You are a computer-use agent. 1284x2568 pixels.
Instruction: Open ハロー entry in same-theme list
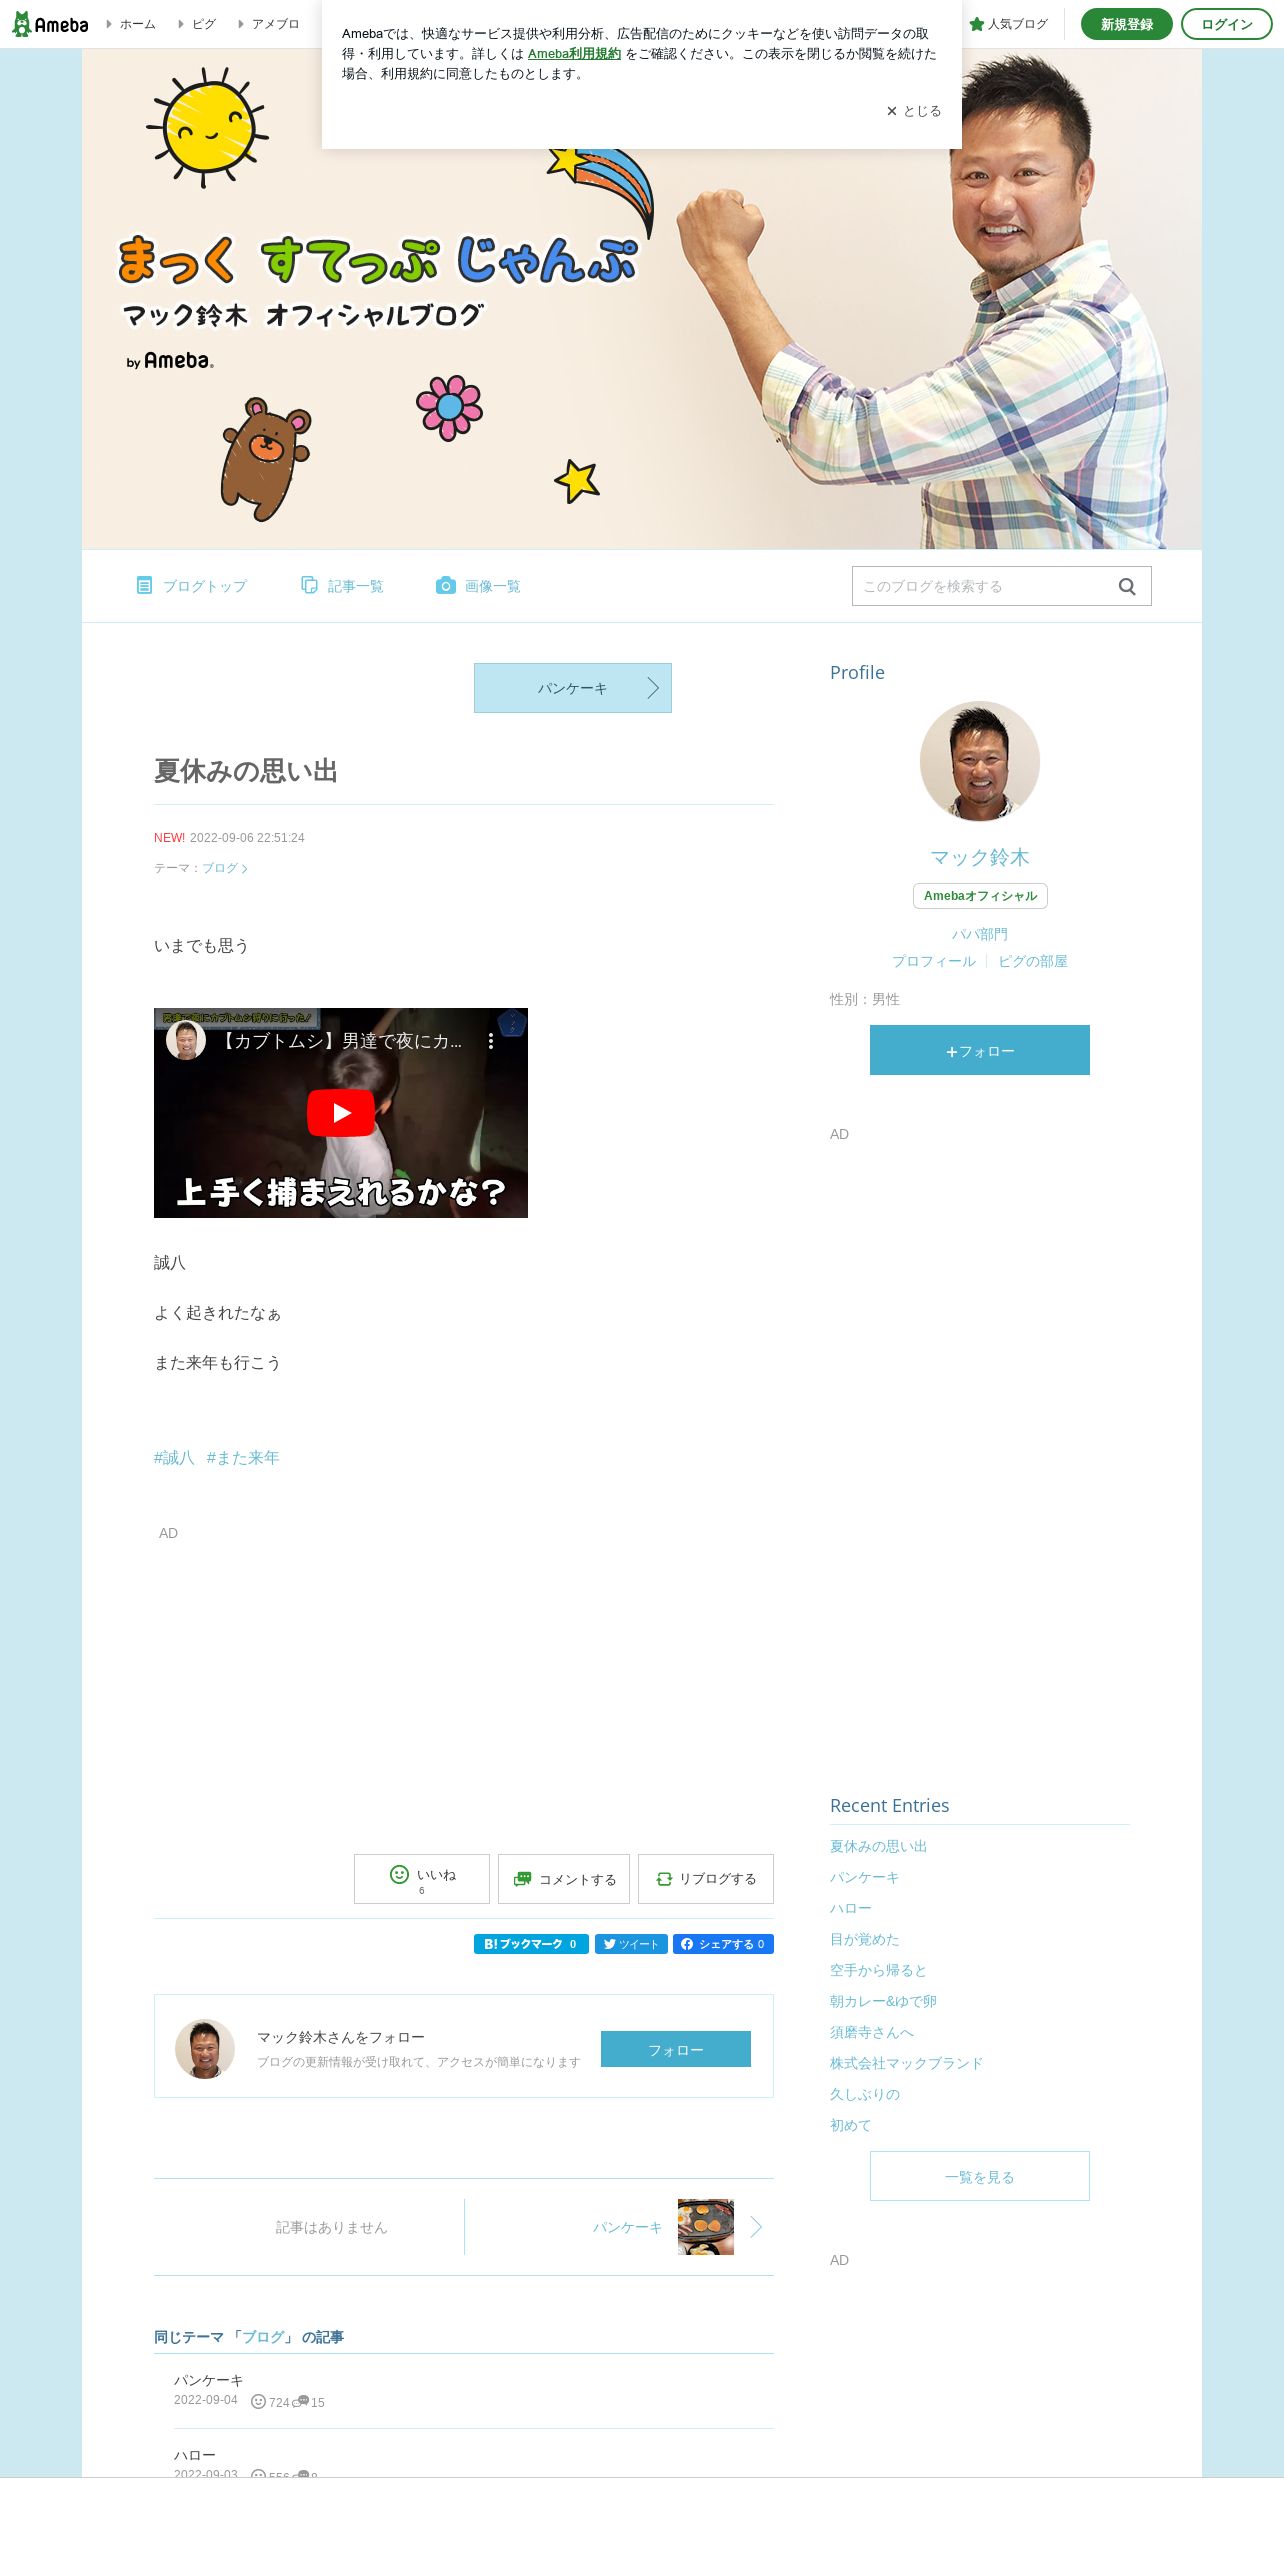(195, 2455)
